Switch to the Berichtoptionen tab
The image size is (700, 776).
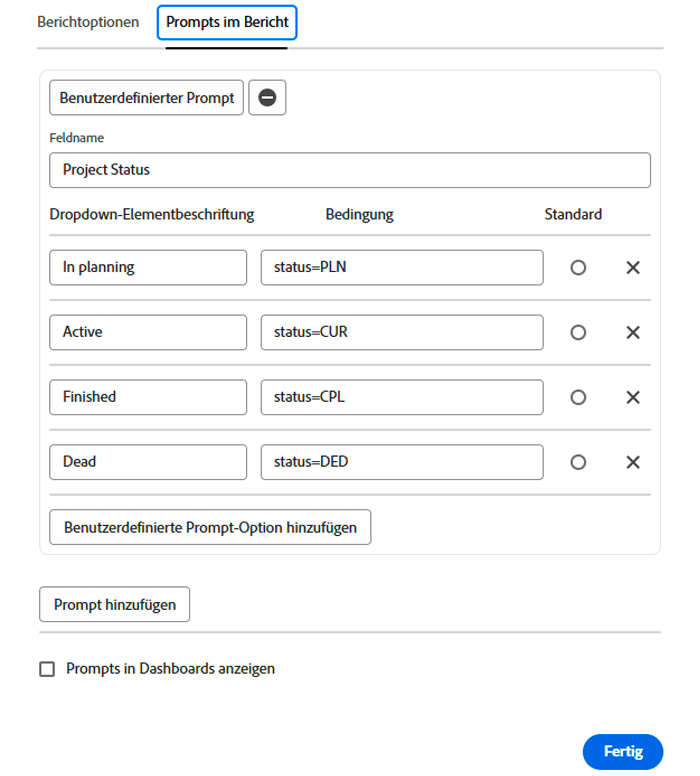click(x=88, y=21)
